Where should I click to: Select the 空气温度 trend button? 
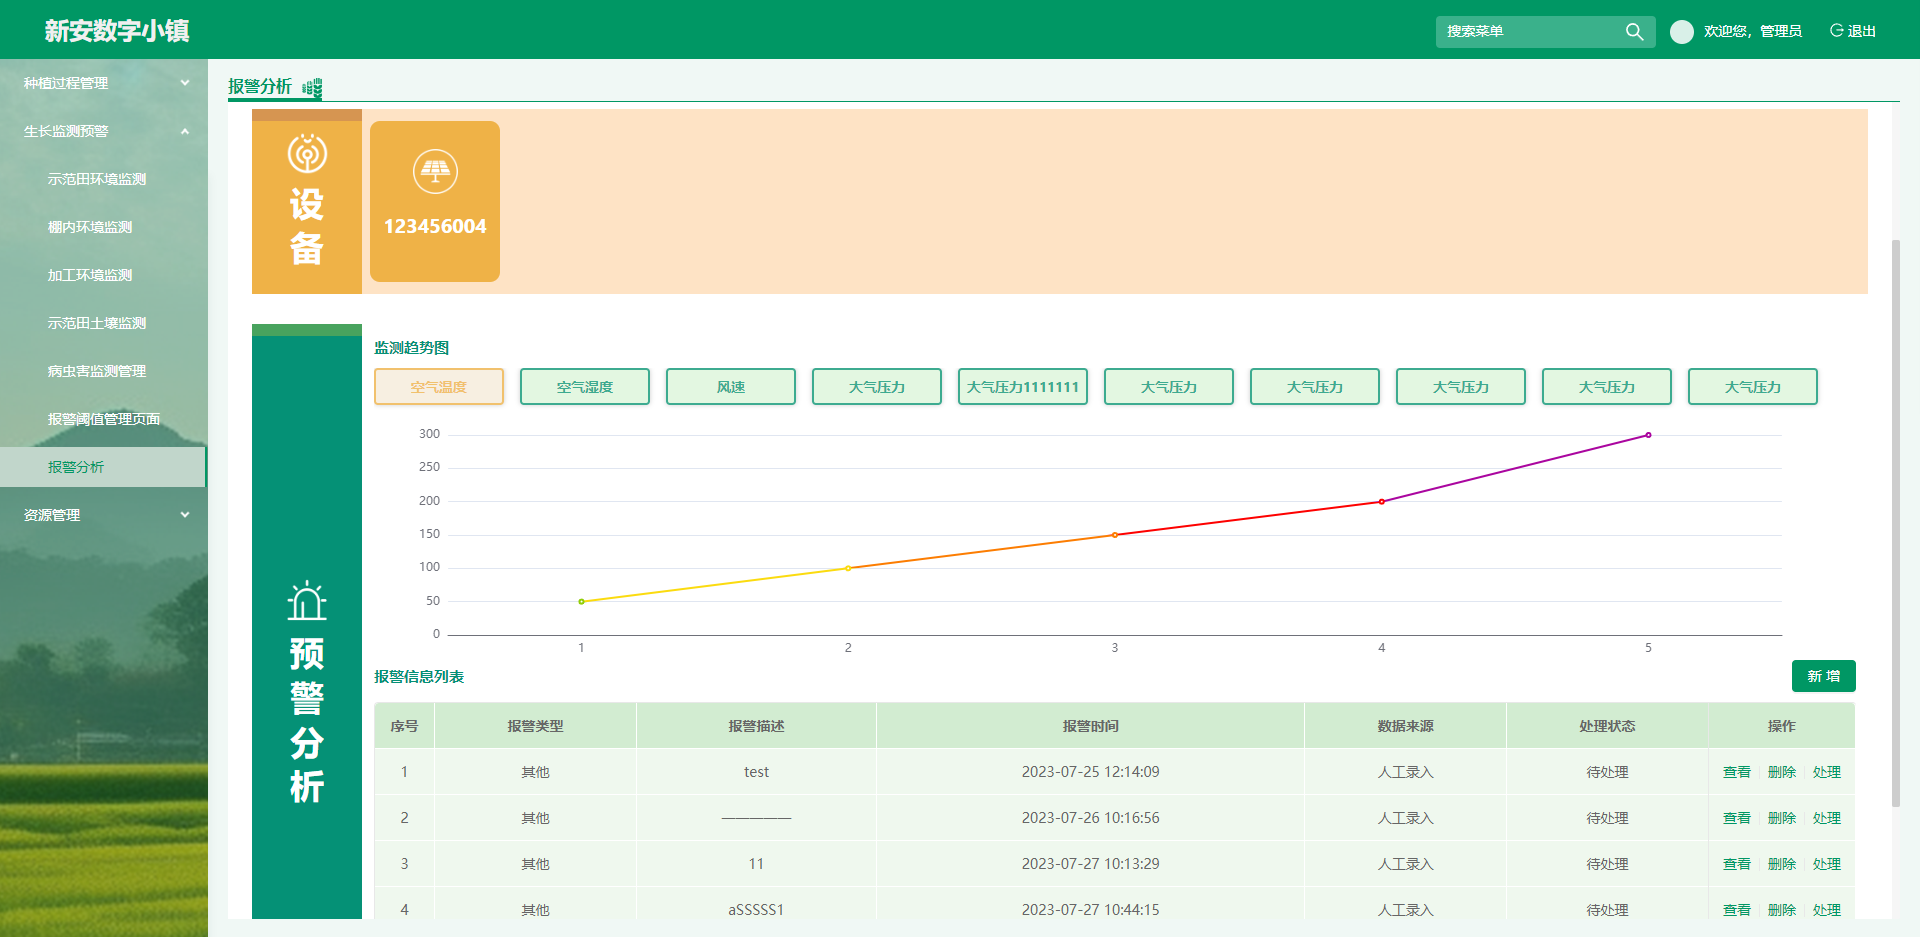[x=439, y=387]
